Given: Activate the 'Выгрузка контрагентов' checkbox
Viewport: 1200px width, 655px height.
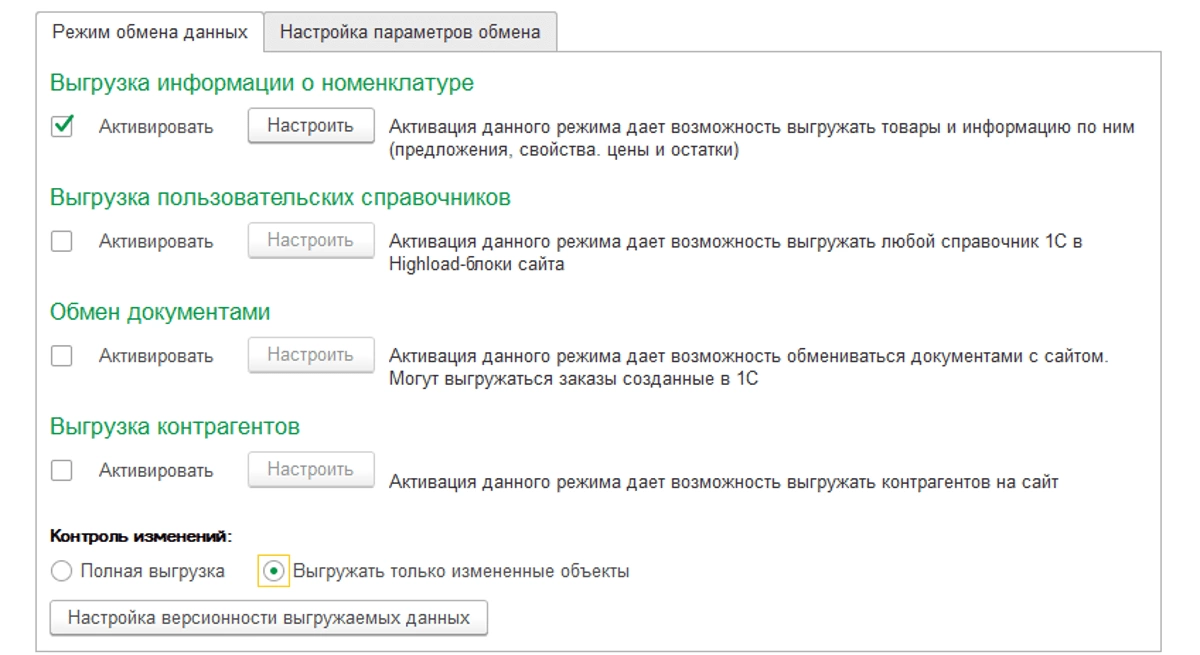Looking at the screenshot, I should [x=62, y=470].
